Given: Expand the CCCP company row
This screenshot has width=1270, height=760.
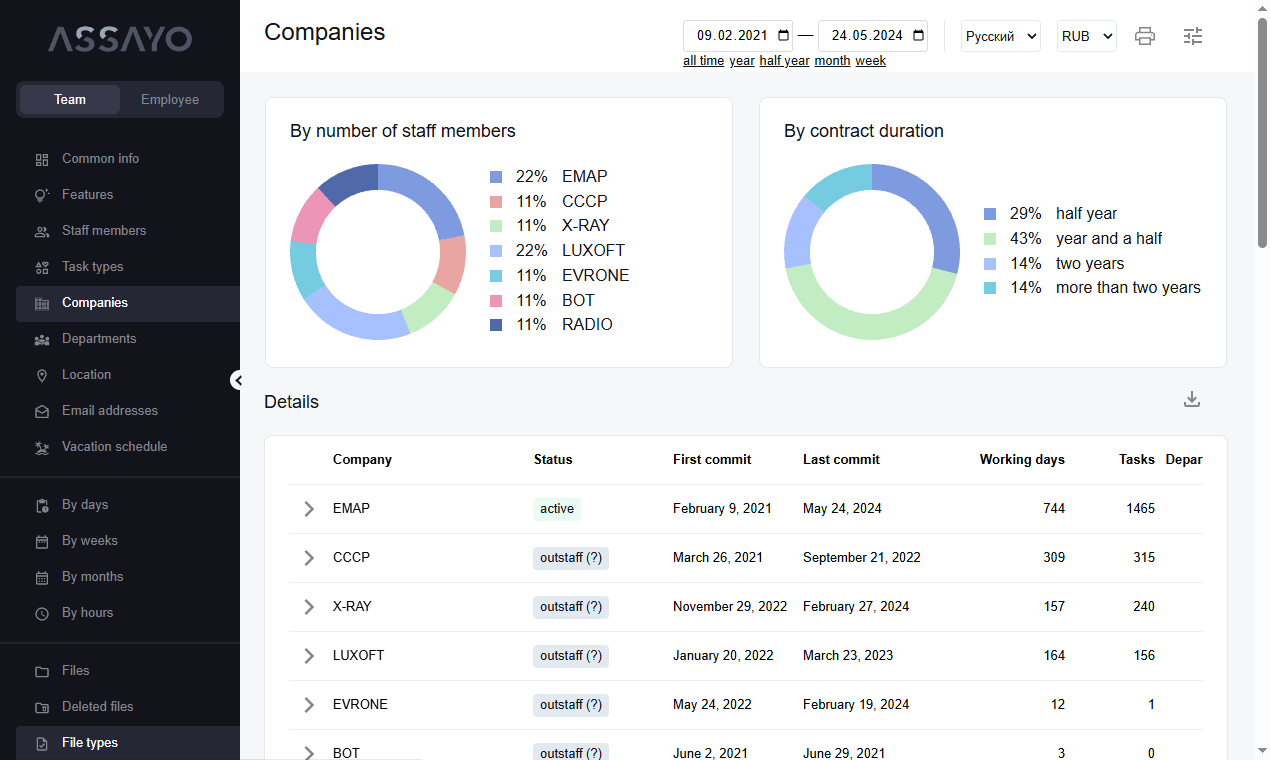Looking at the screenshot, I should click(309, 558).
